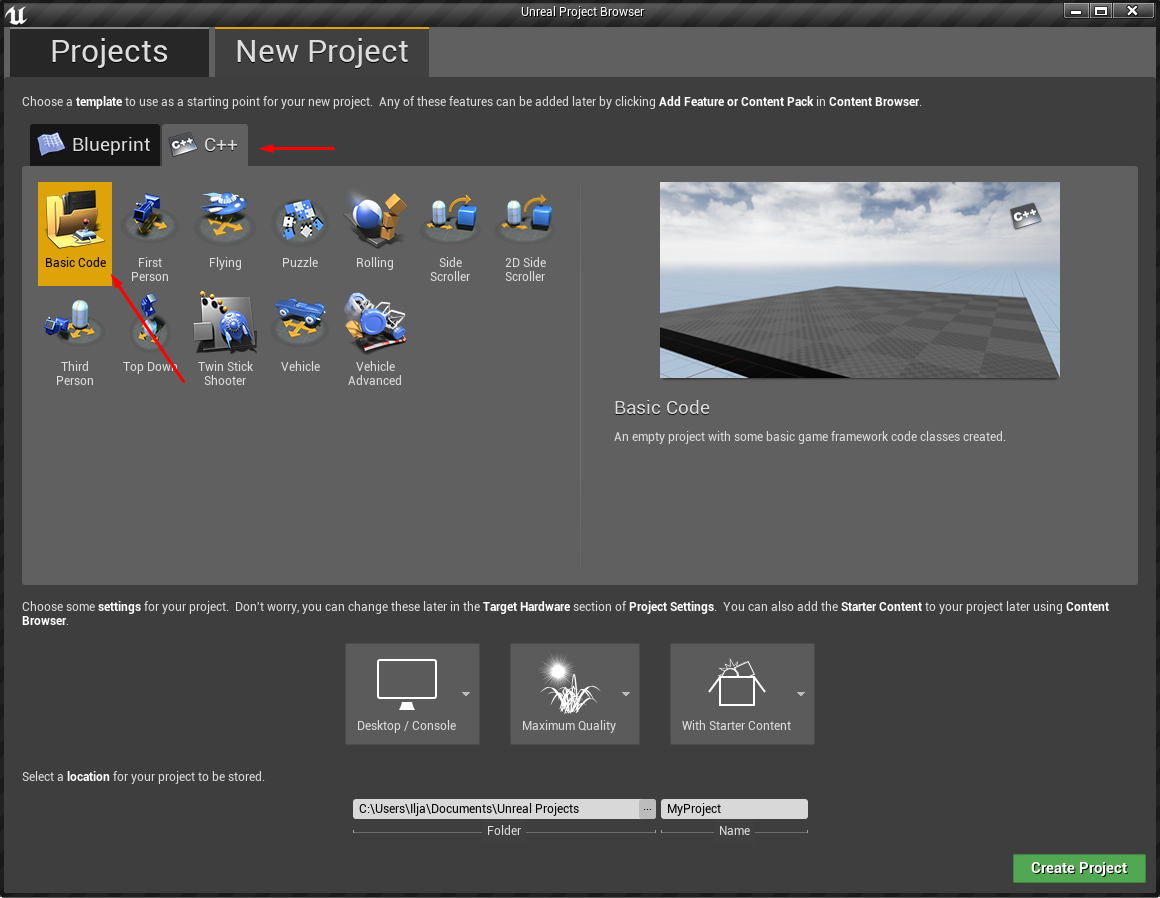The image size is (1160, 898).
Task: Browse for folder with the ellipsis button
Action: (647, 809)
